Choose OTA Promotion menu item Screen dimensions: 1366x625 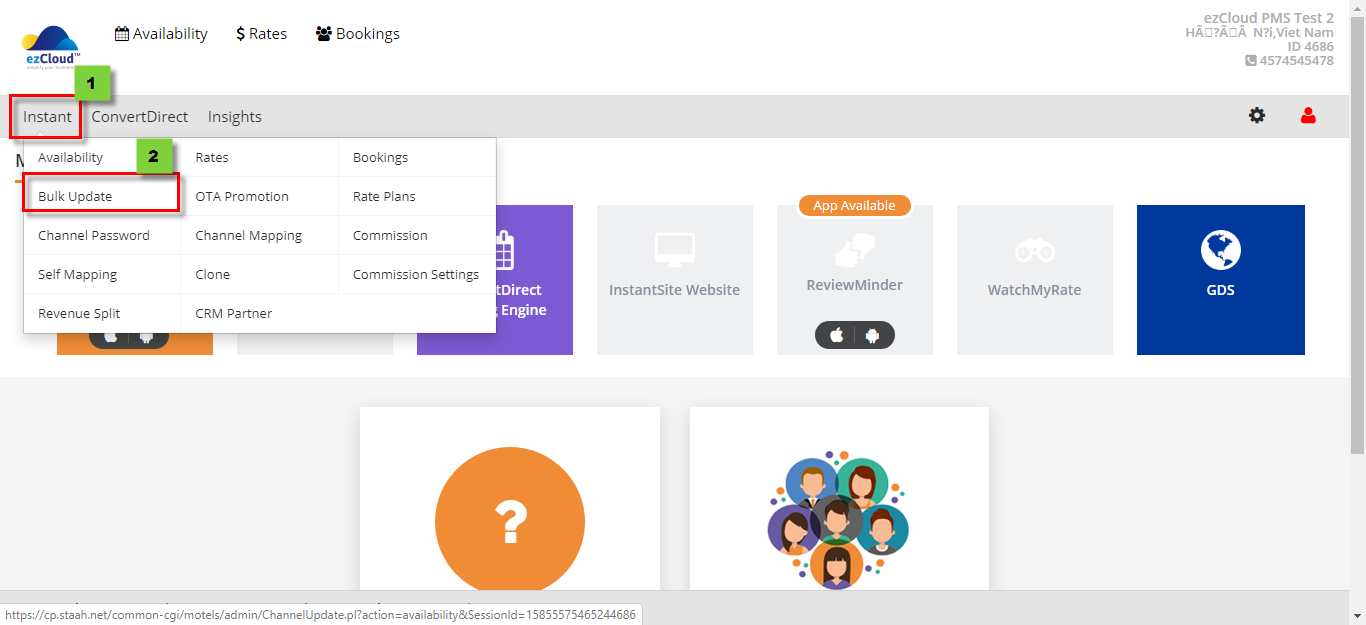point(242,197)
